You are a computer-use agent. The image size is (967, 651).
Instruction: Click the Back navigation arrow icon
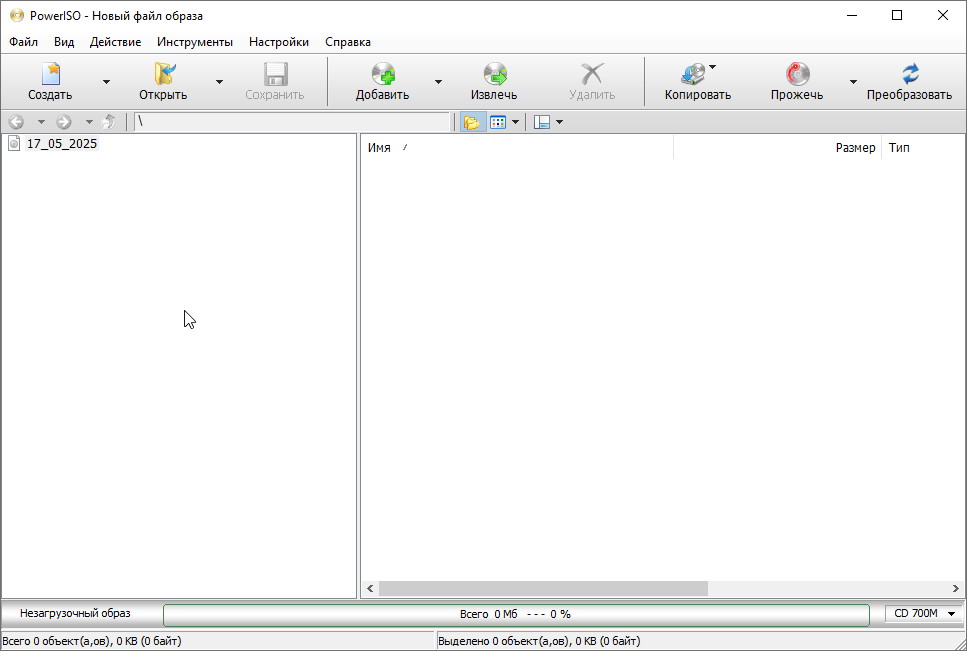tap(17, 122)
